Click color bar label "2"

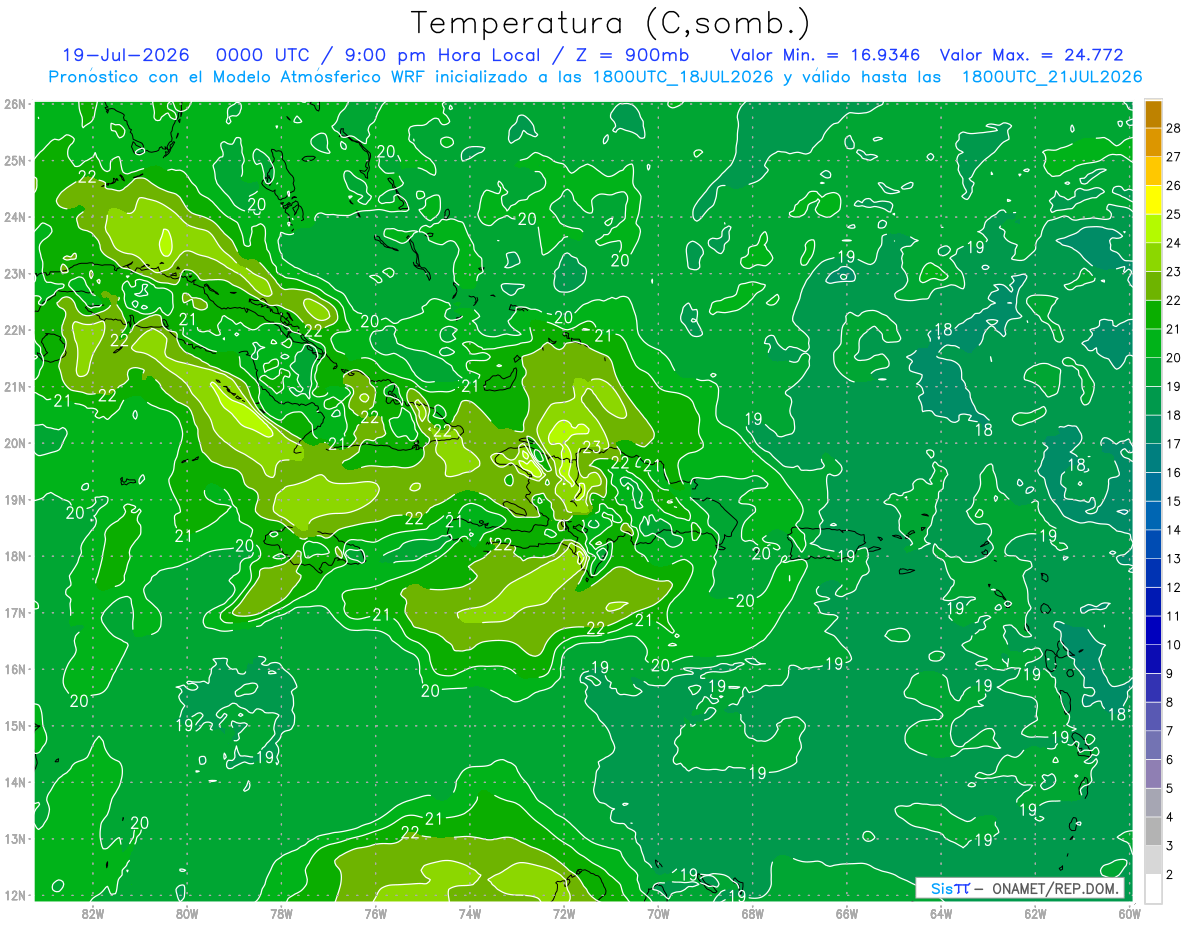click(x=1170, y=876)
